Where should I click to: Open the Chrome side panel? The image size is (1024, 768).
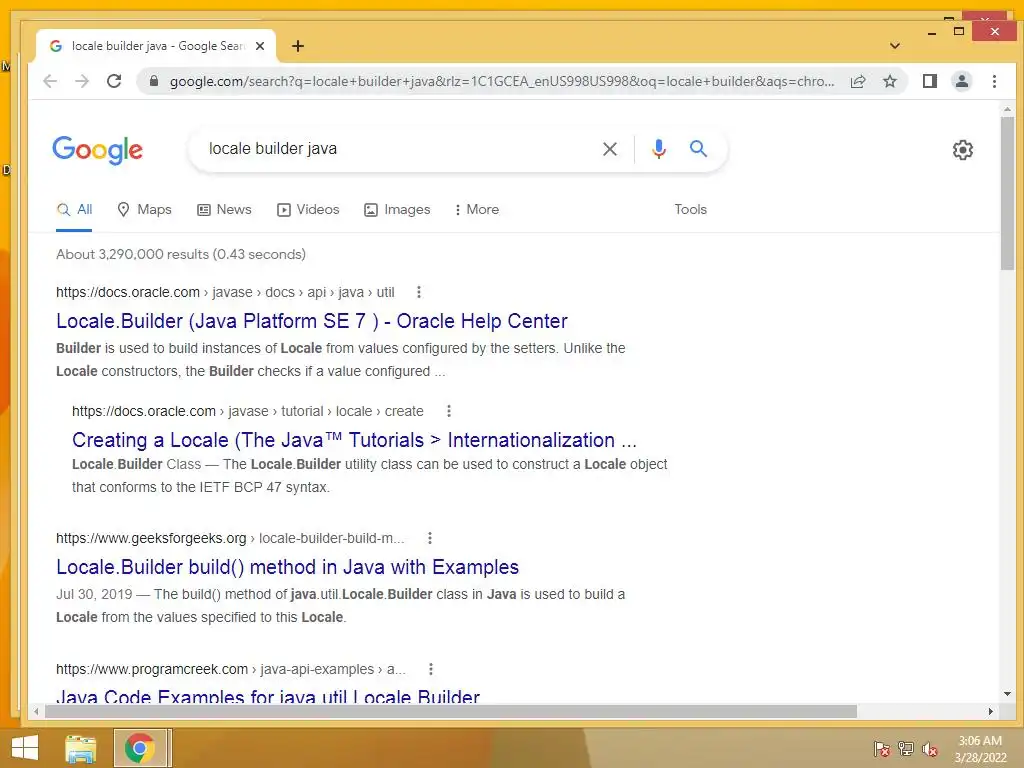click(930, 81)
